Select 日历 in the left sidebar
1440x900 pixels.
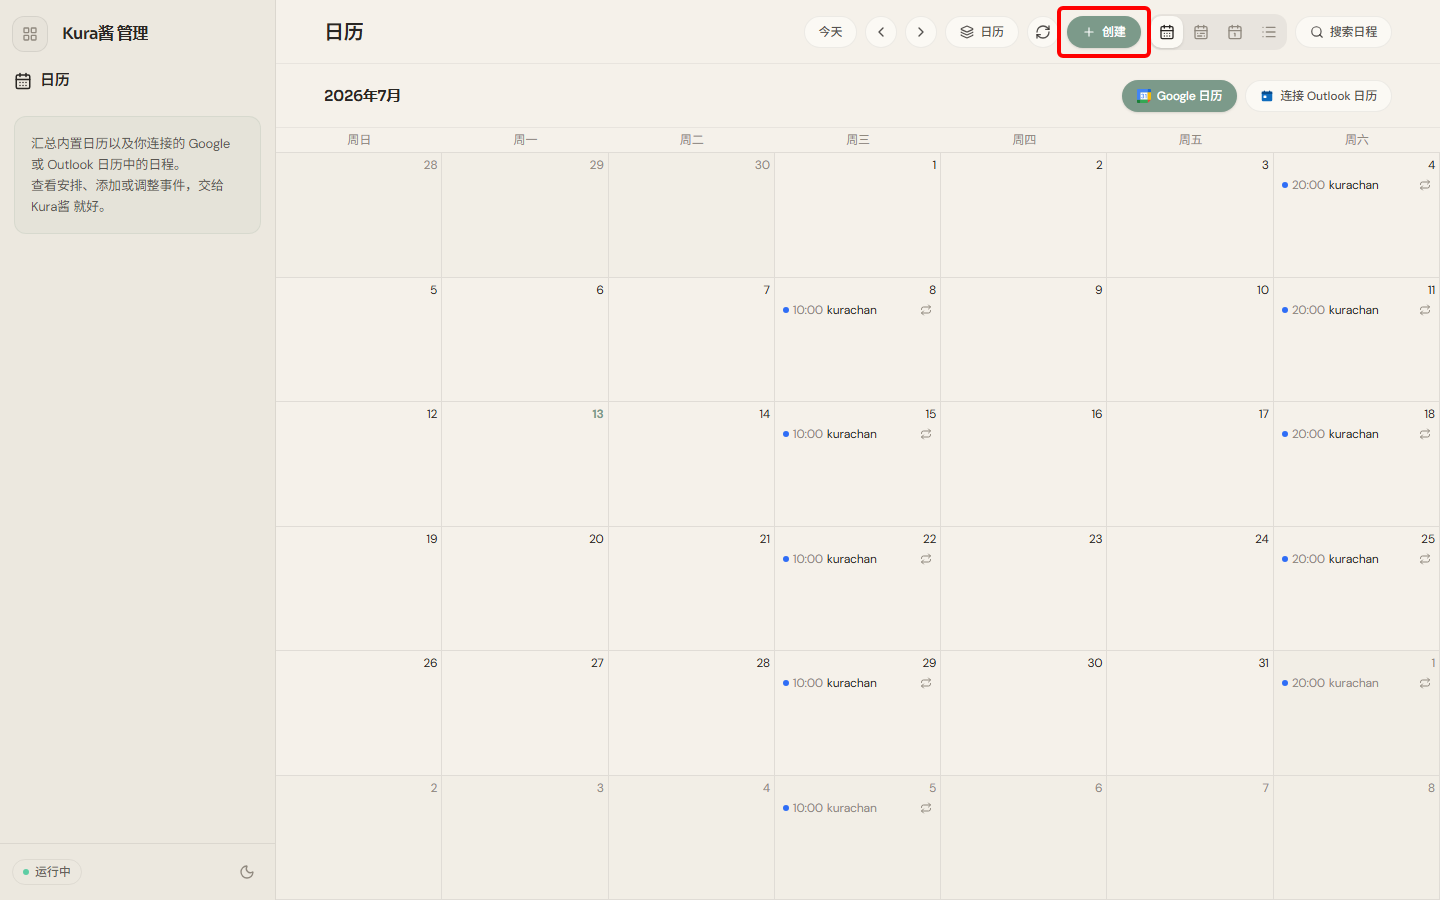[x=42, y=80]
